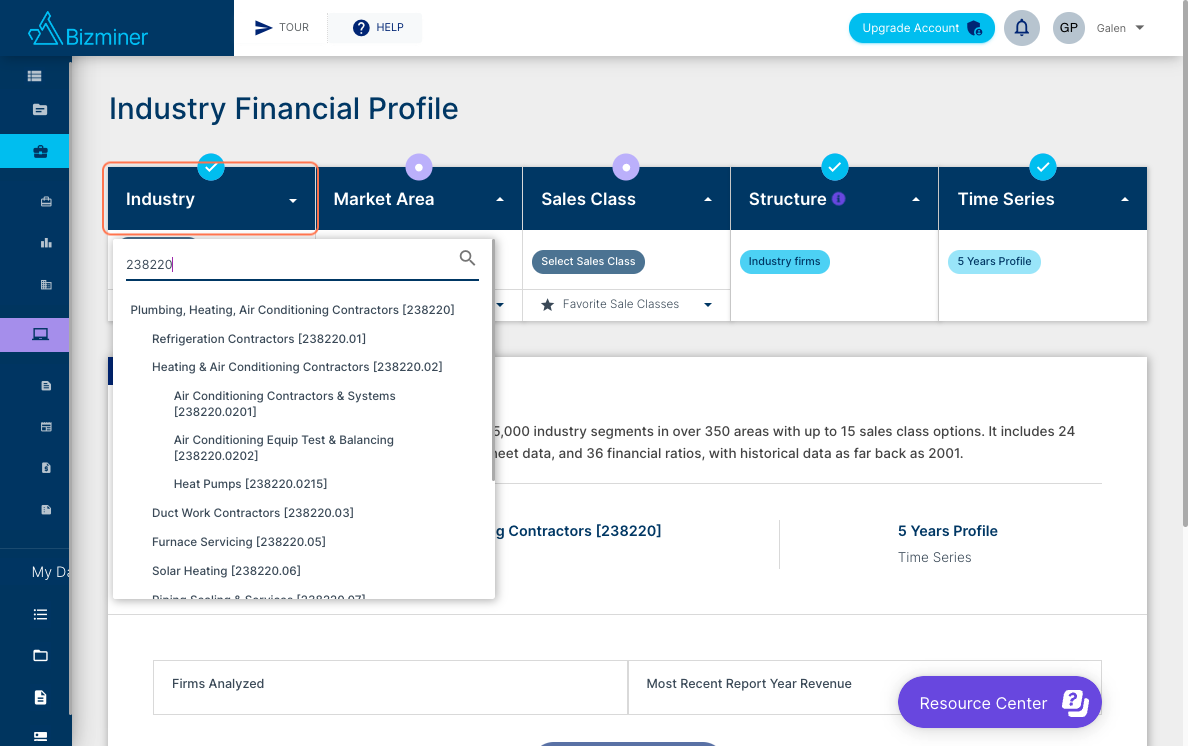The width and height of the screenshot is (1188, 746).
Task: Expand the Time Series panel arrow
Action: pos(1124,199)
